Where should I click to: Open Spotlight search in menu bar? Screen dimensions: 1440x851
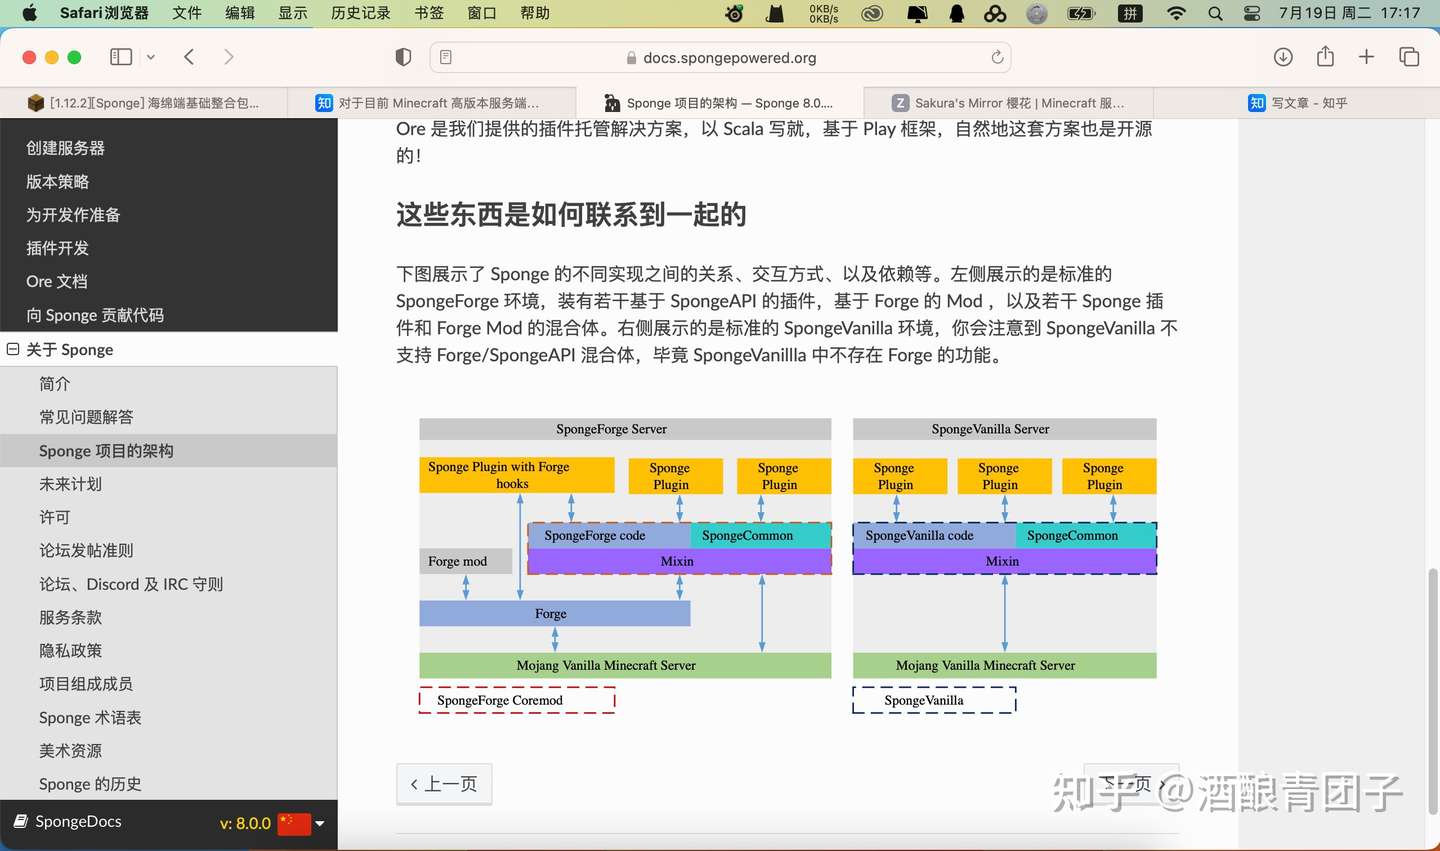coord(1215,13)
